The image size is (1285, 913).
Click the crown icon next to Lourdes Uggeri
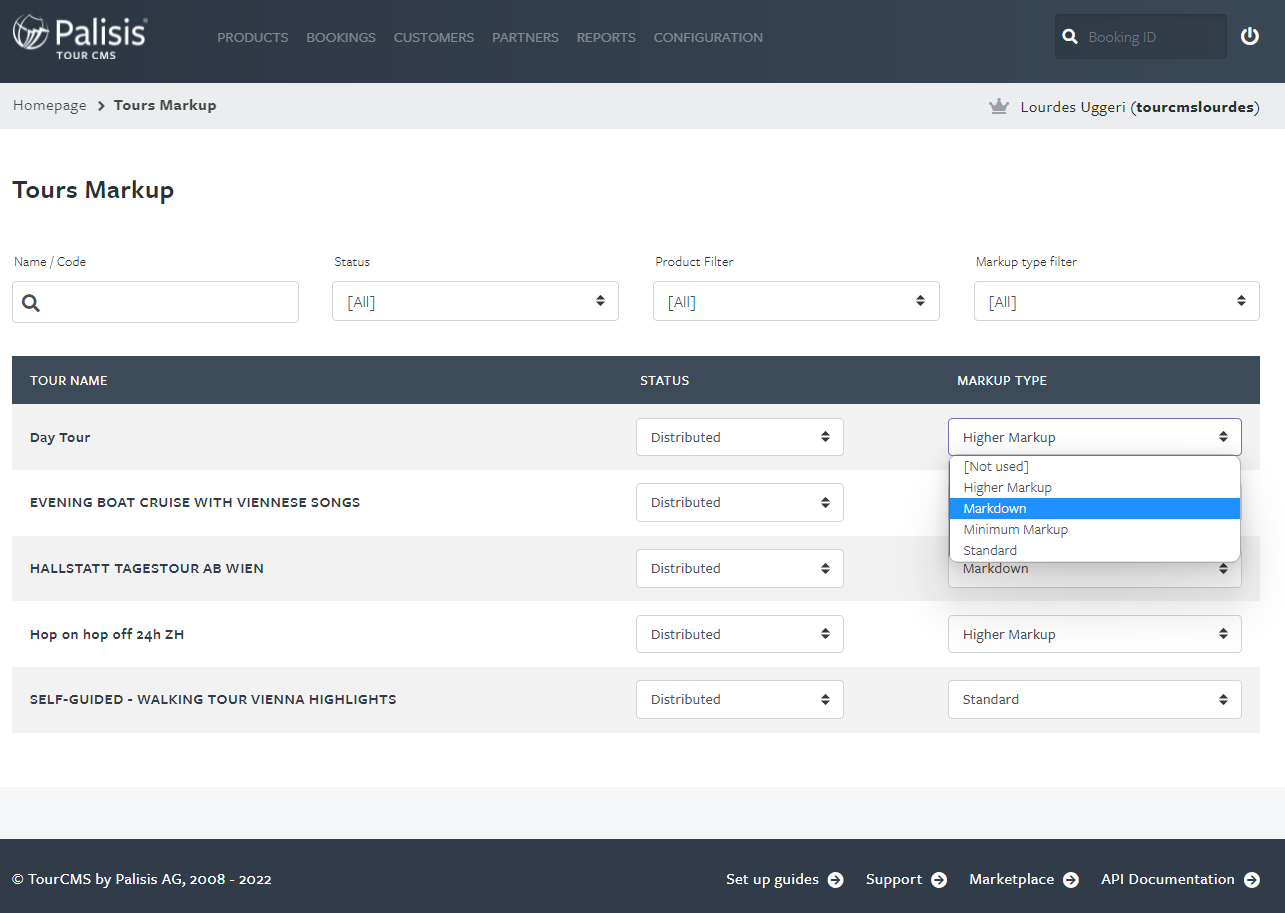[x=998, y=104]
